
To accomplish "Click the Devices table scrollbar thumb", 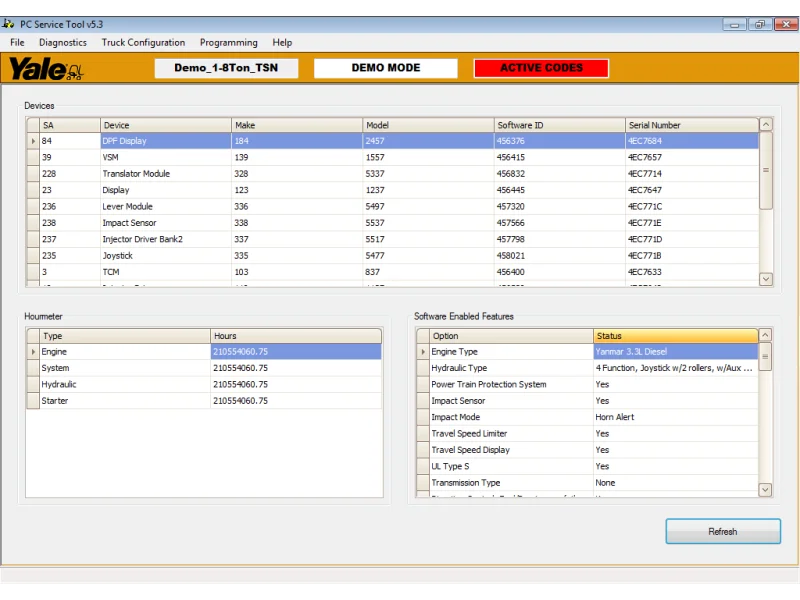I will click(766, 170).
